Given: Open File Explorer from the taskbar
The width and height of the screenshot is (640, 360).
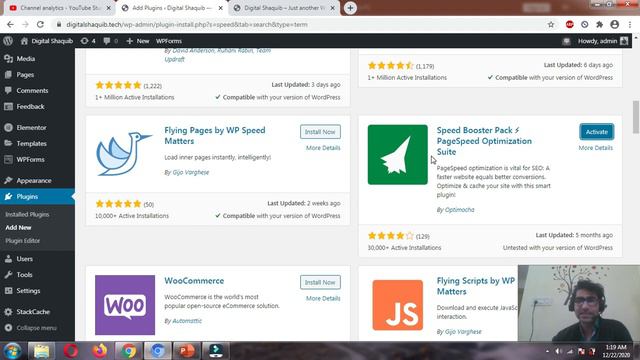Looking at the screenshot, I should click(41, 351).
